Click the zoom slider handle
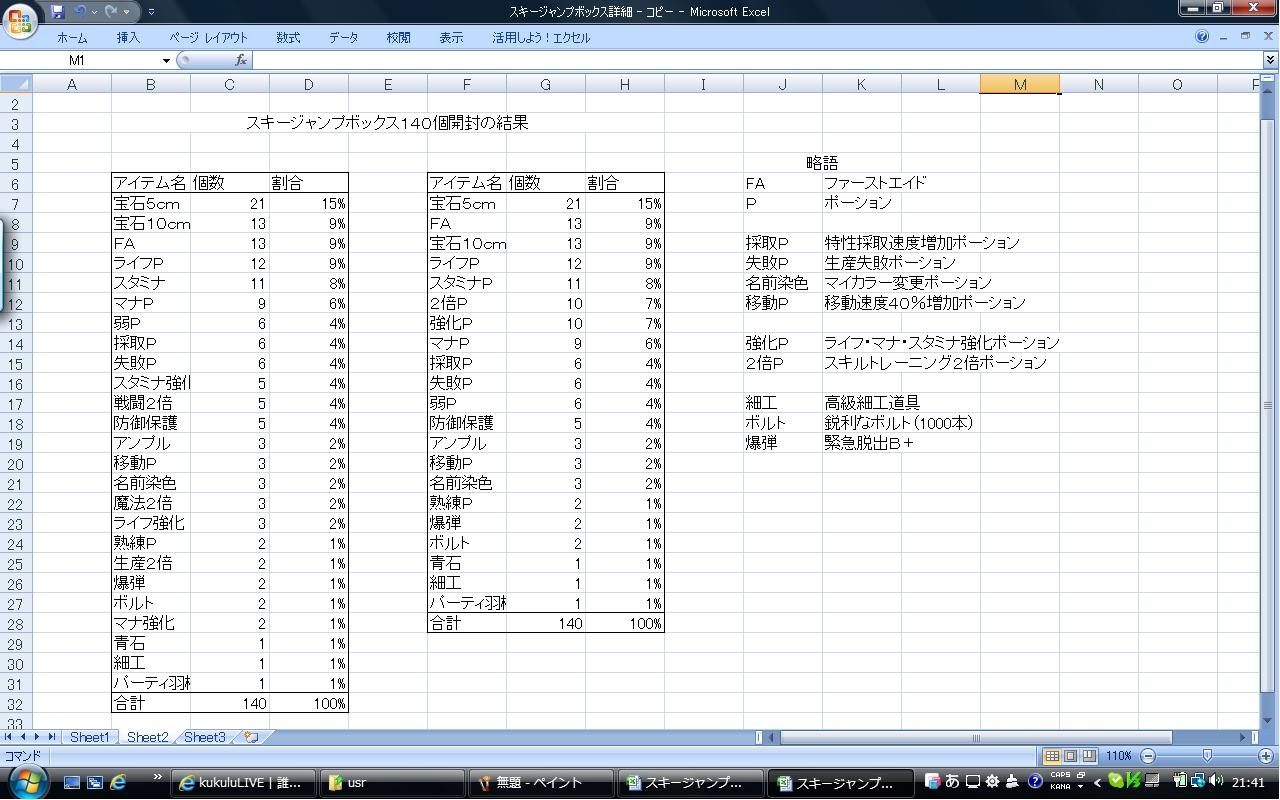Screen dimensions: 1280x800 [1207, 756]
